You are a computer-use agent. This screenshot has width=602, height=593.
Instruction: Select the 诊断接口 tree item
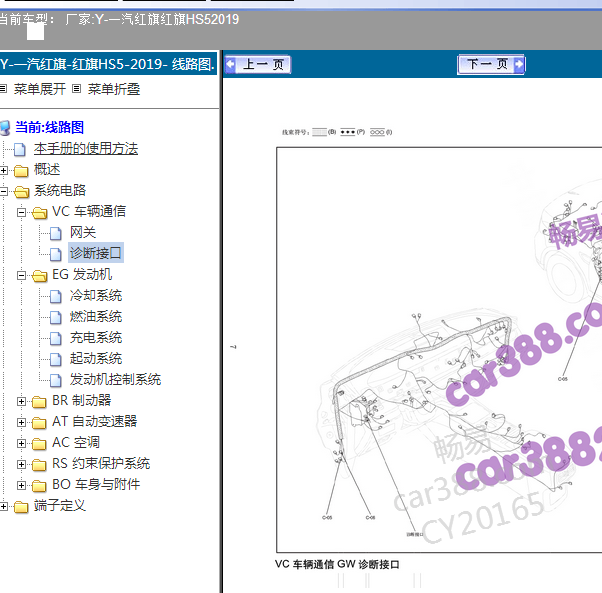coord(96,253)
